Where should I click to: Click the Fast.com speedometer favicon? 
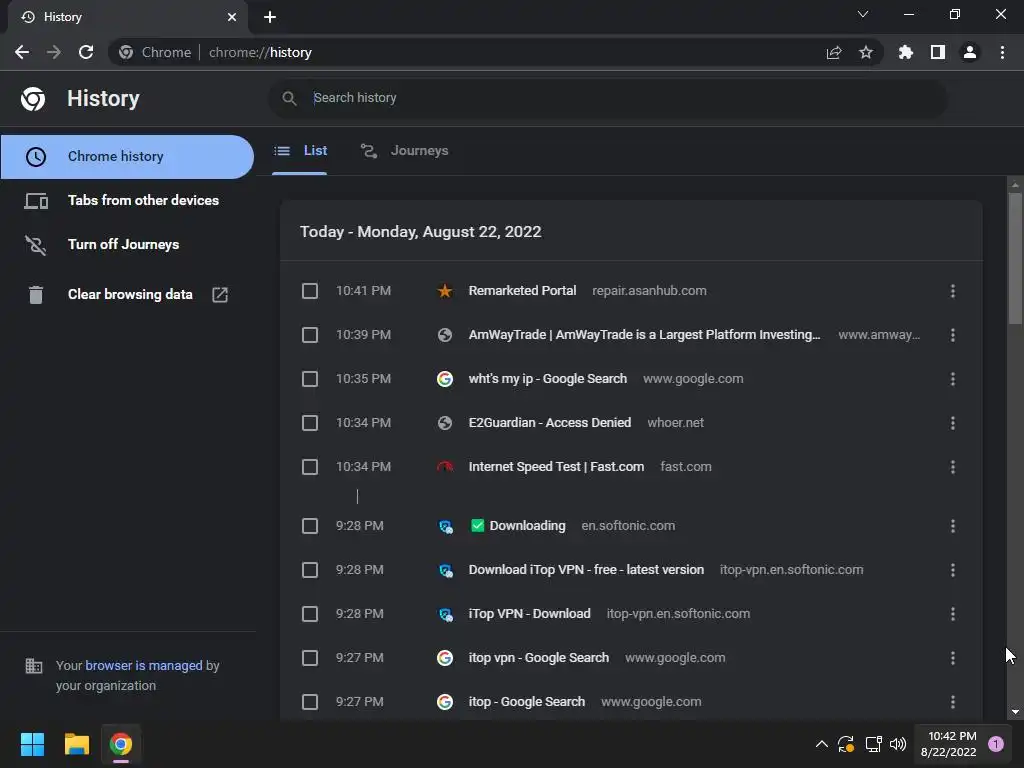[x=445, y=467]
